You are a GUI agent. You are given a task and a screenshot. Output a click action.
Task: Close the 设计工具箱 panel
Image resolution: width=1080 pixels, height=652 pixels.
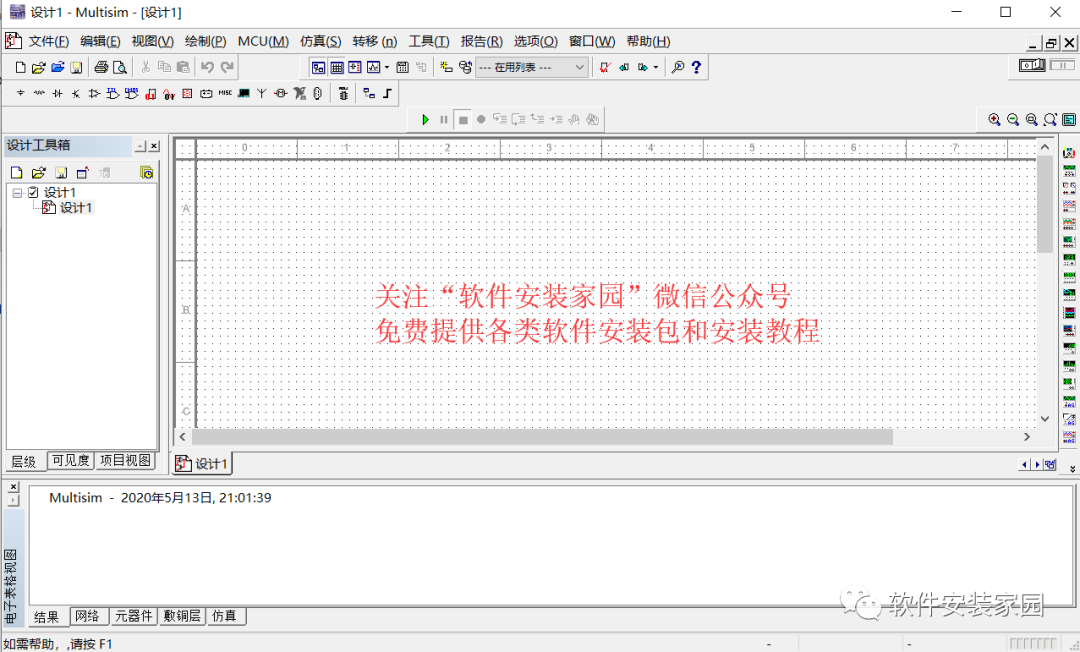pos(154,146)
